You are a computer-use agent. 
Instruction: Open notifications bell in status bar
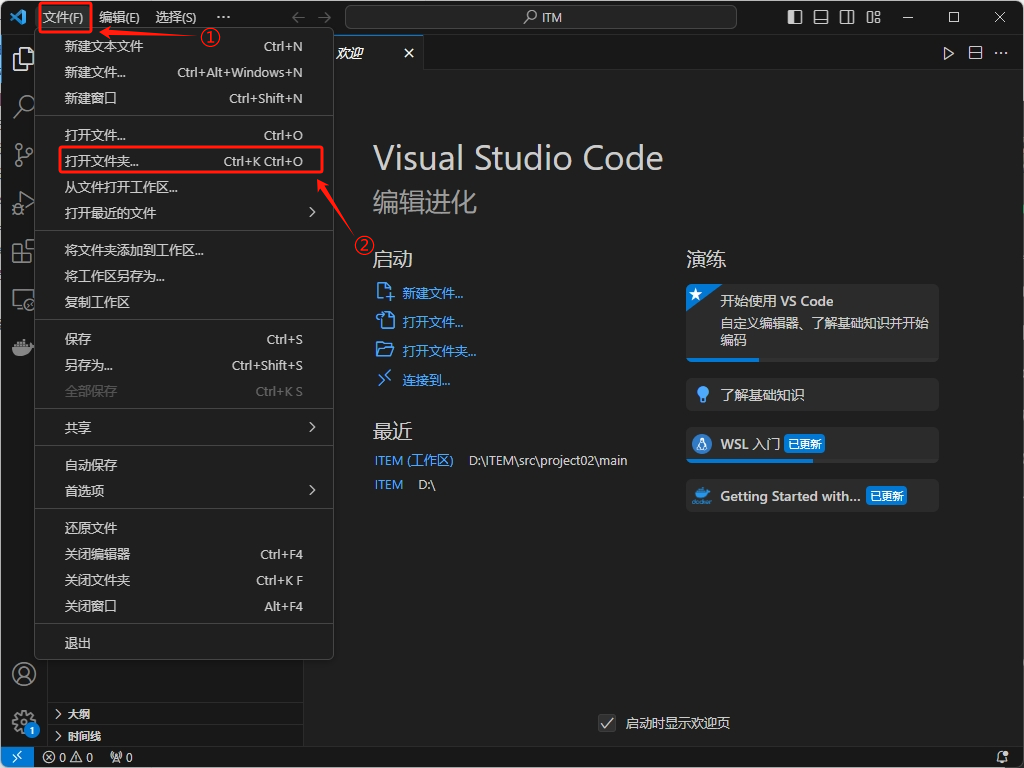pos(1002,757)
